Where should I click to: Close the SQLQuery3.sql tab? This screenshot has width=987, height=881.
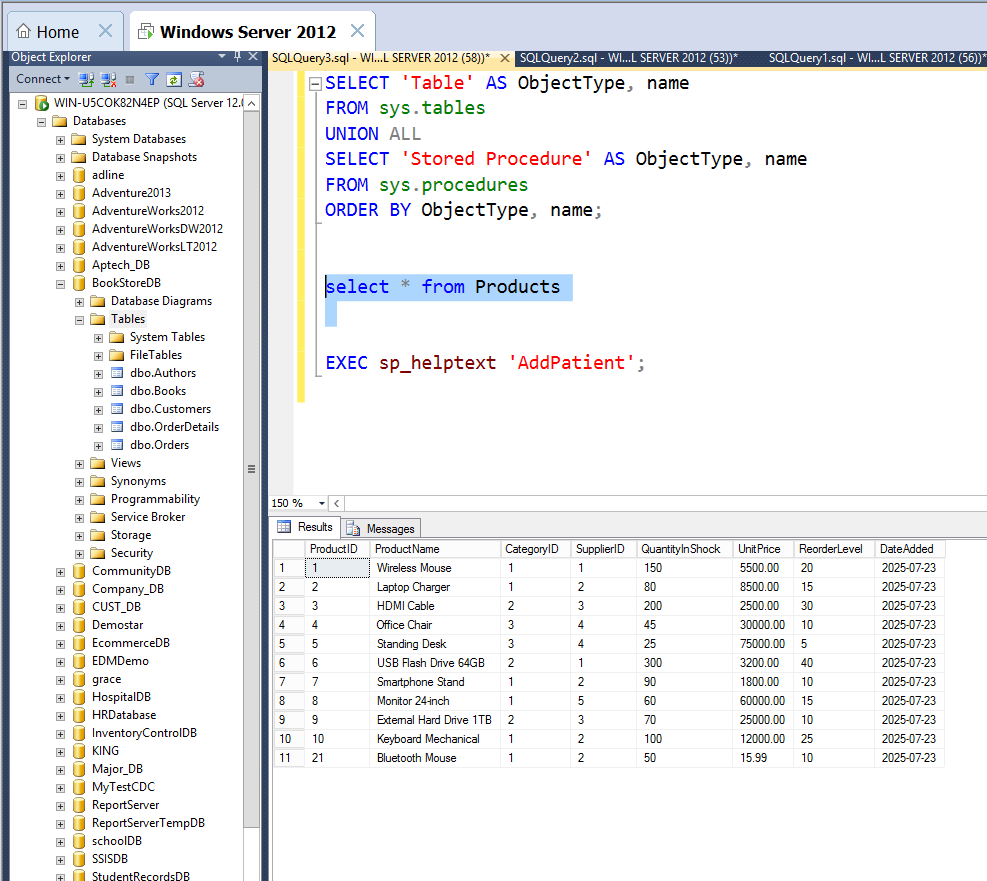[504, 57]
